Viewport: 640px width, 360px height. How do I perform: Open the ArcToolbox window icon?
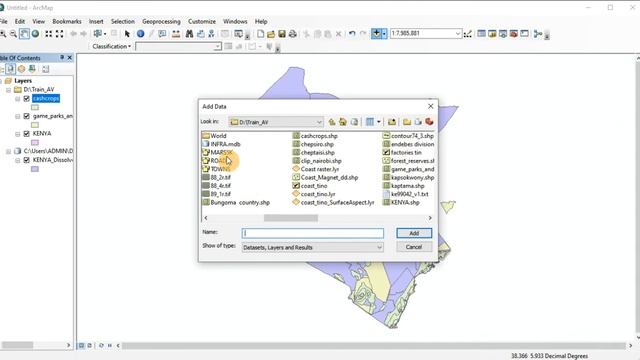pos(513,34)
